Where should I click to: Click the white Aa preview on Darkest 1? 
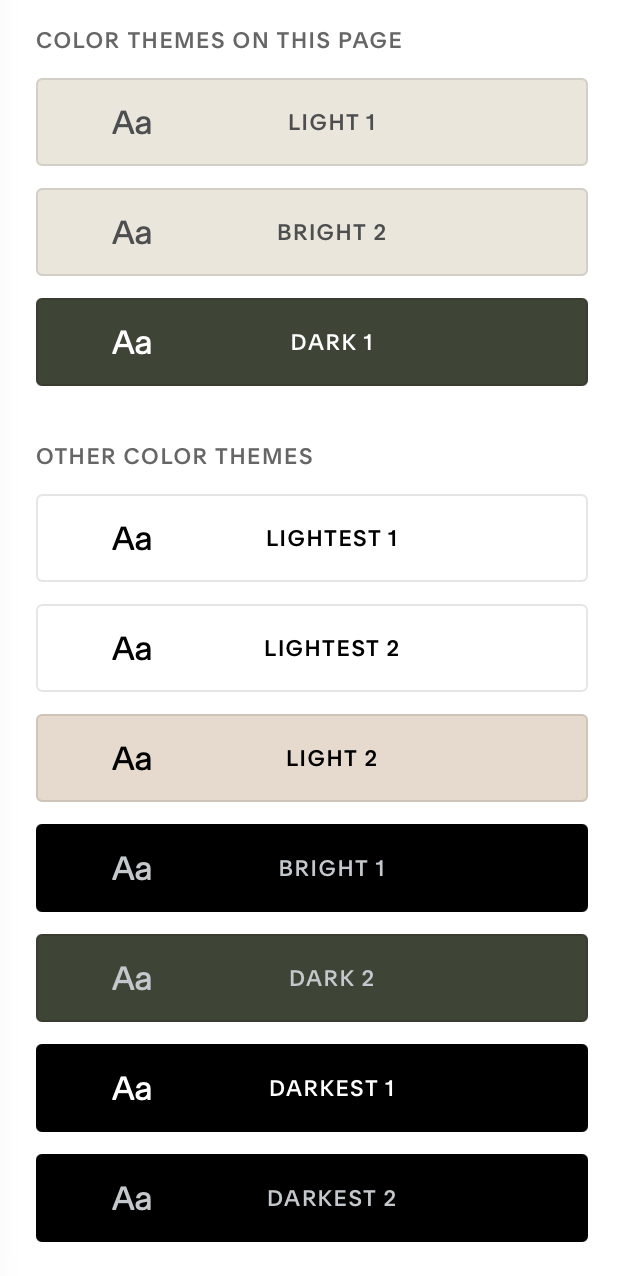pos(132,1089)
